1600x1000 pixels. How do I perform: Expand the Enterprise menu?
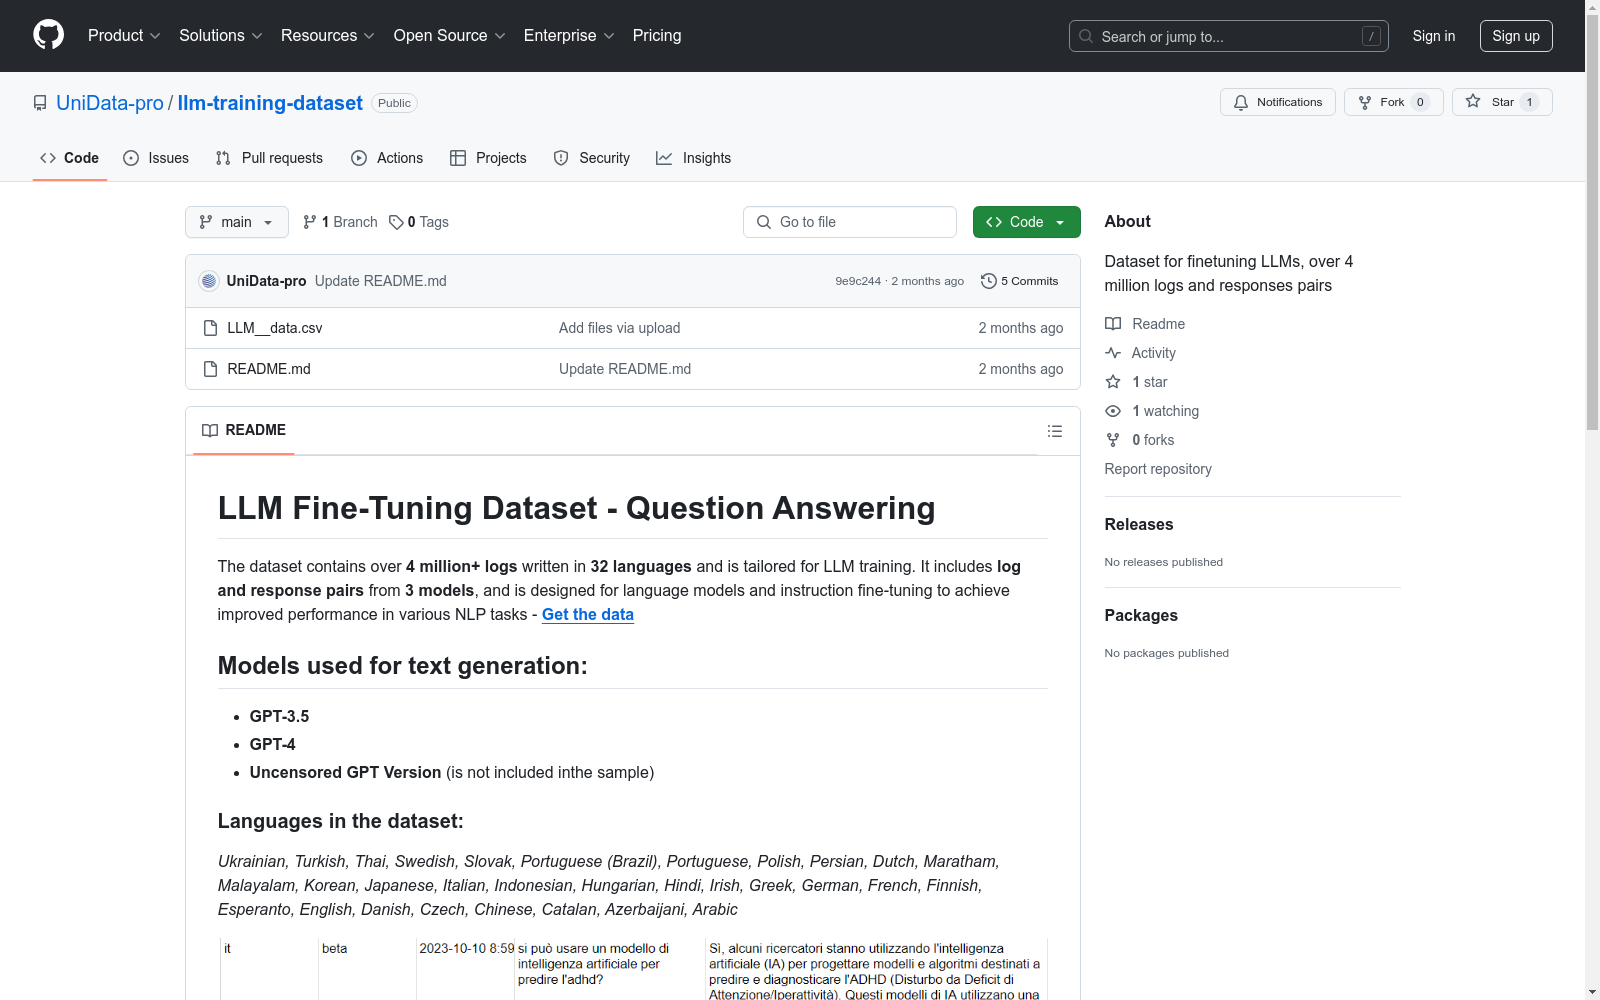[569, 35]
